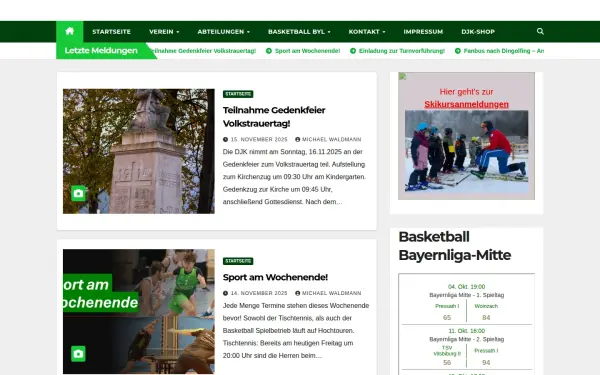The height and width of the screenshot is (375, 600).
Task: Click date 15. November 2025
Action: coord(259,140)
